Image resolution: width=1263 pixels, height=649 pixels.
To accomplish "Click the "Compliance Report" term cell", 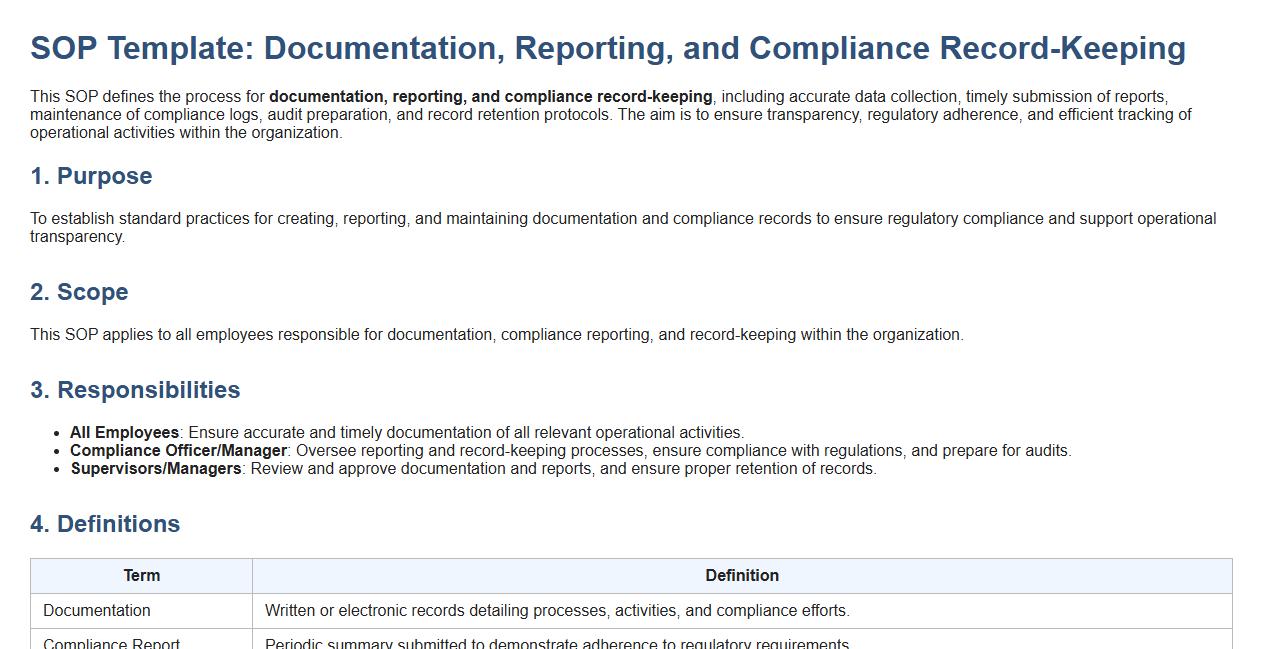I will click(112, 643).
